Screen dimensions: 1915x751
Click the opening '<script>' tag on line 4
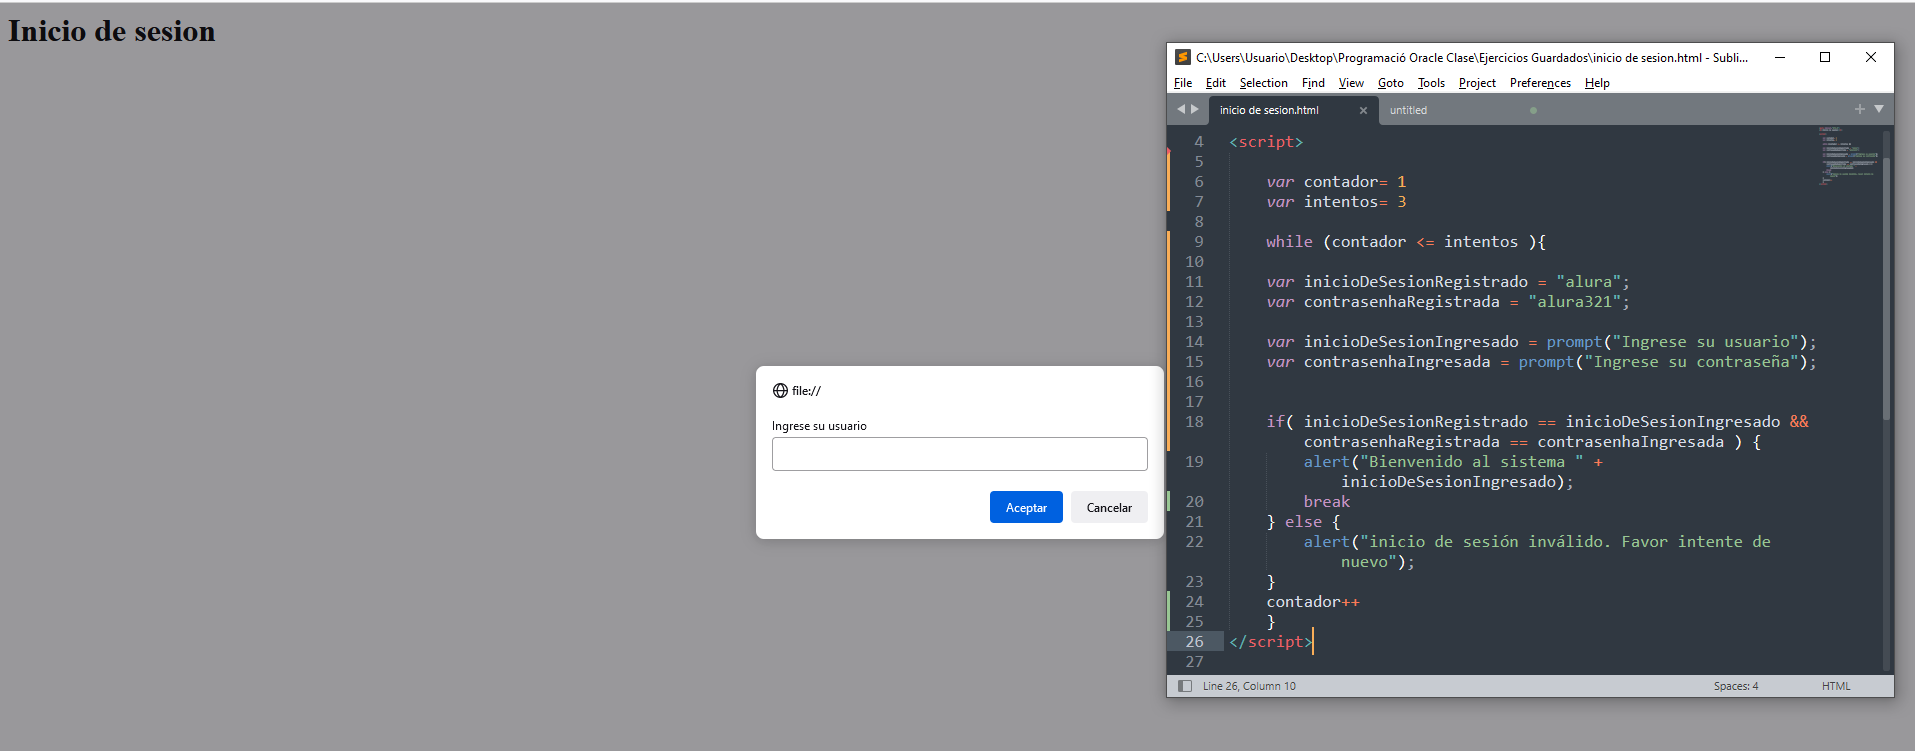pyautogui.click(x=1266, y=142)
